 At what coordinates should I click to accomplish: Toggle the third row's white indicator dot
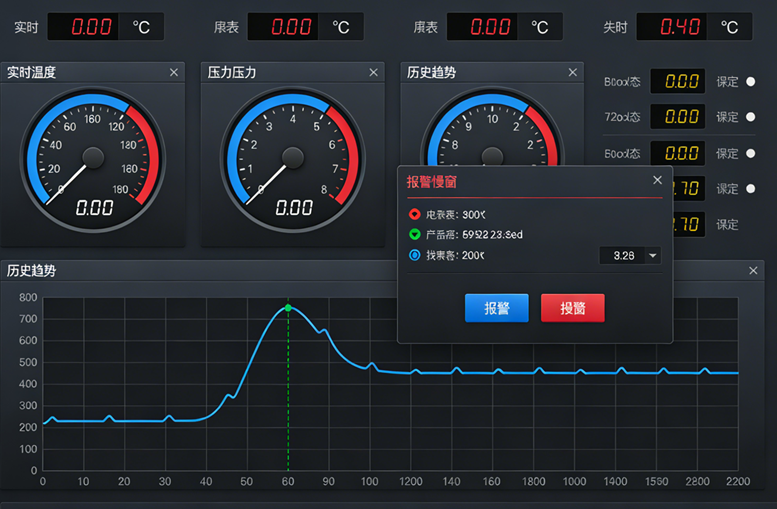point(751,153)
